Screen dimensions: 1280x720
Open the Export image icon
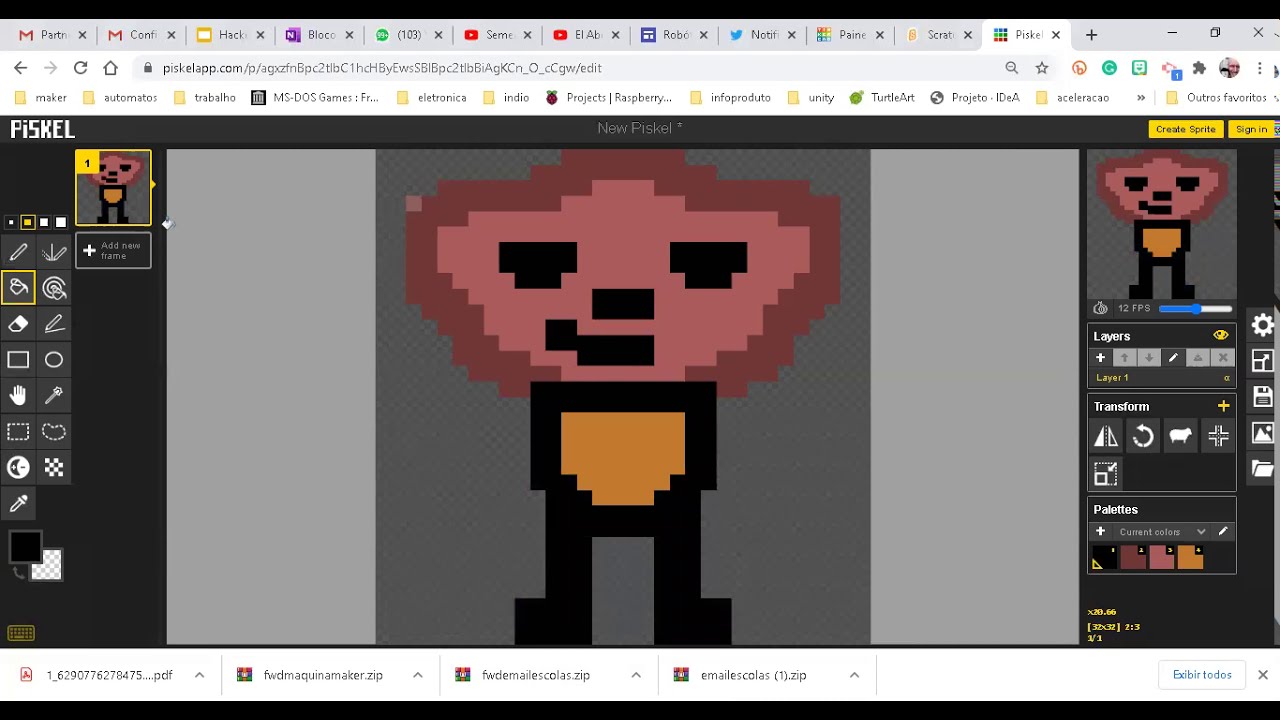1263,433
